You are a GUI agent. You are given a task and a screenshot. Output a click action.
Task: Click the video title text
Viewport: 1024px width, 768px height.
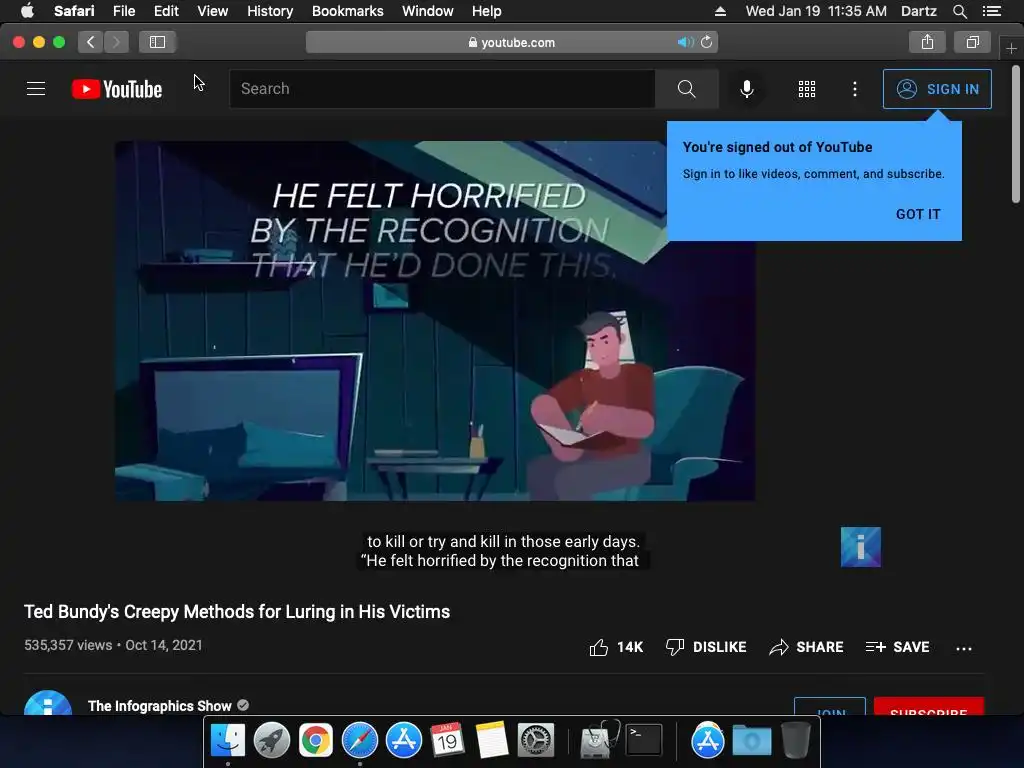tap(237, 612)
